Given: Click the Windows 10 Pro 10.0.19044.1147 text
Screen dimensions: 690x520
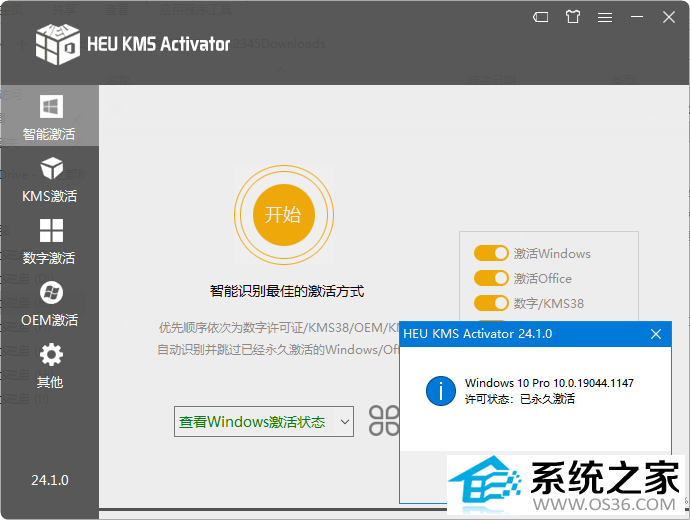Looking at the screenshot, I should point(549,383).
